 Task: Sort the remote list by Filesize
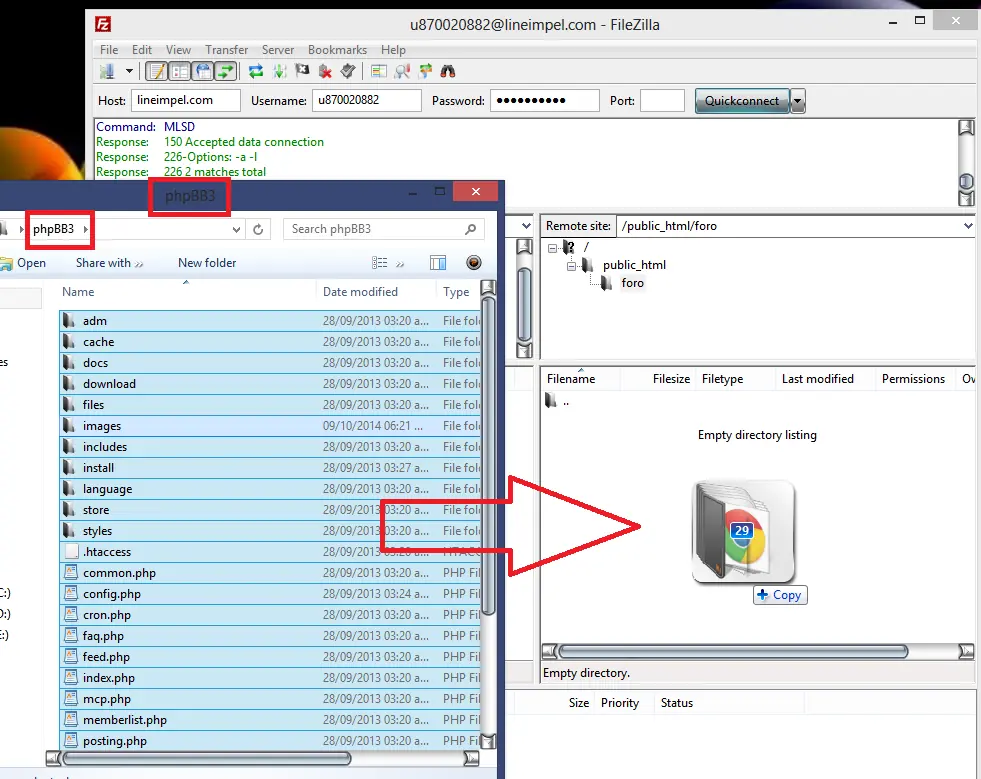point(671,379)
